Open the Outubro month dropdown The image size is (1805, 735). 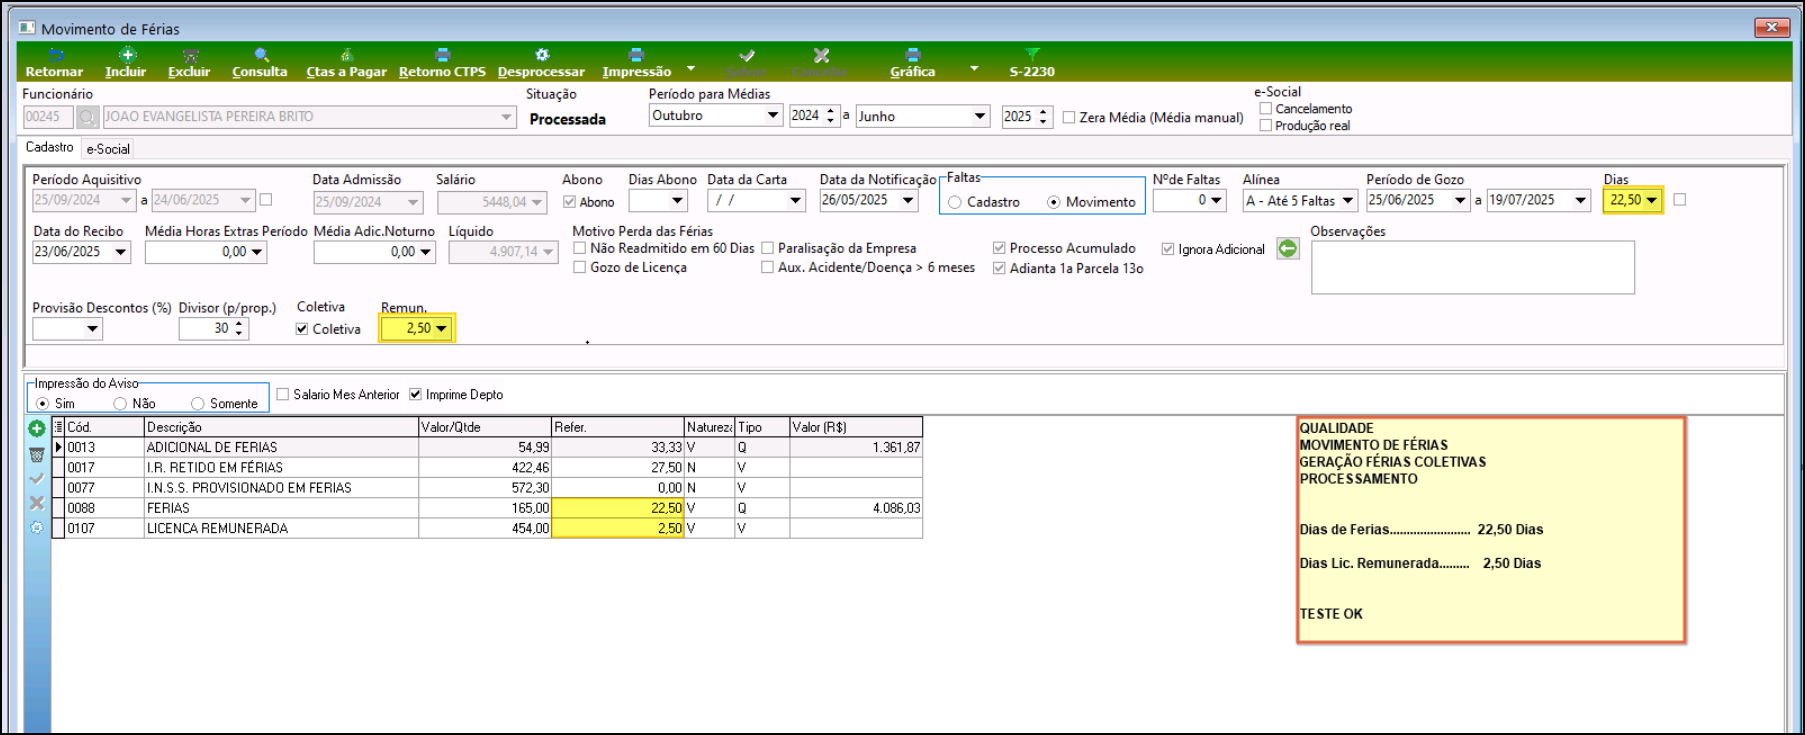[x=773, y=115]
